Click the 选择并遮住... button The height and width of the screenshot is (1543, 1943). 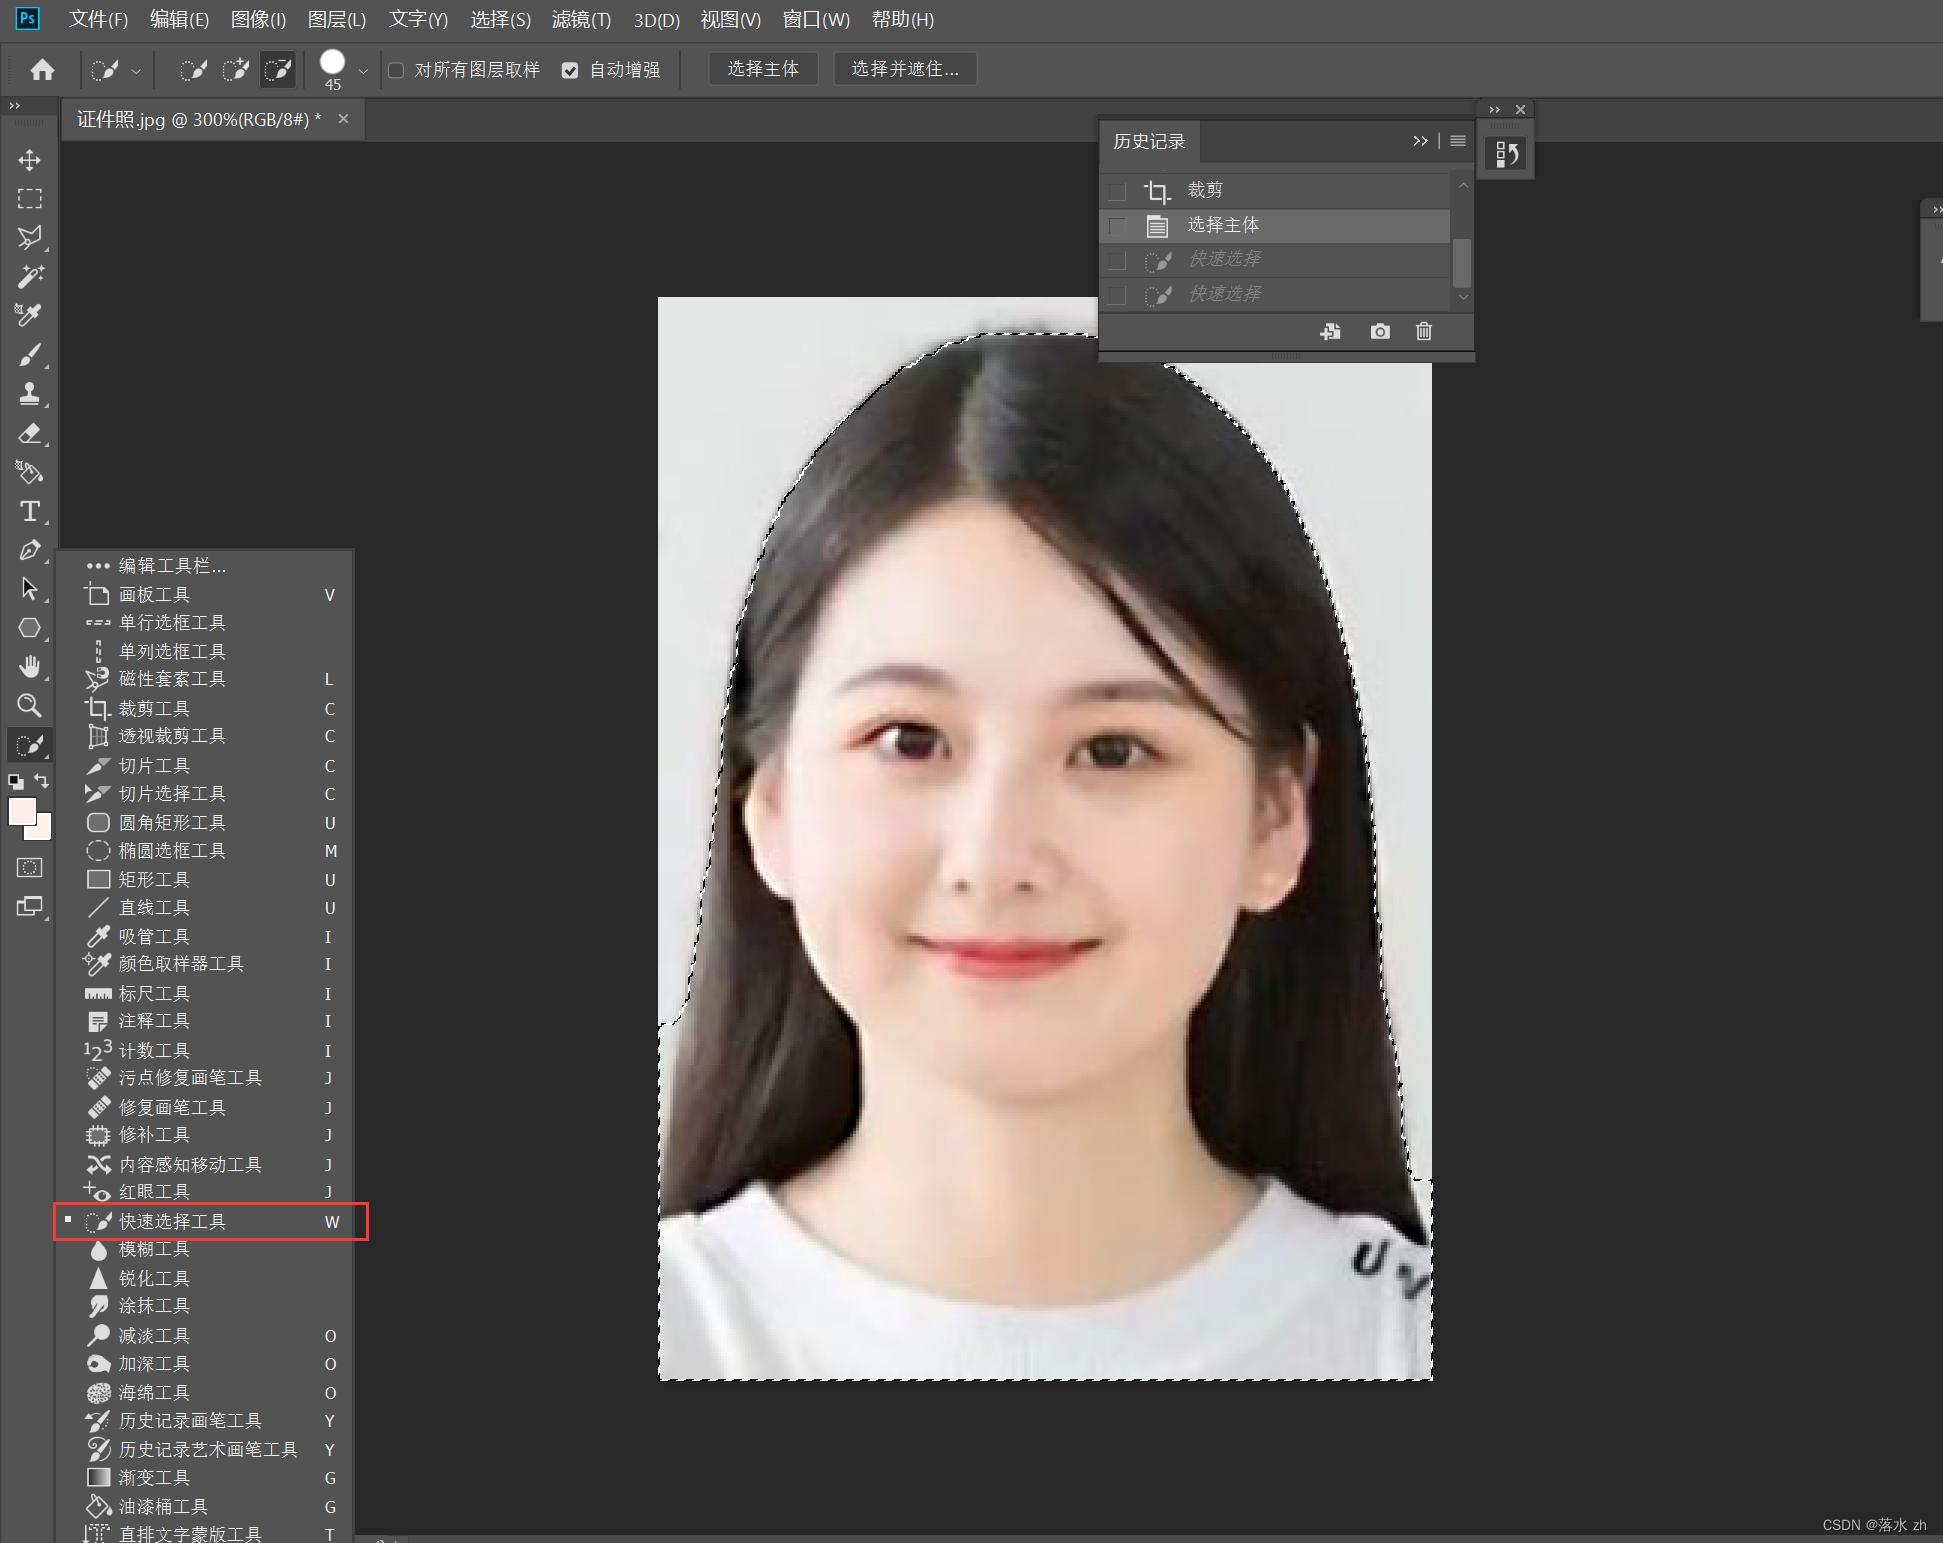pos(904,69)
